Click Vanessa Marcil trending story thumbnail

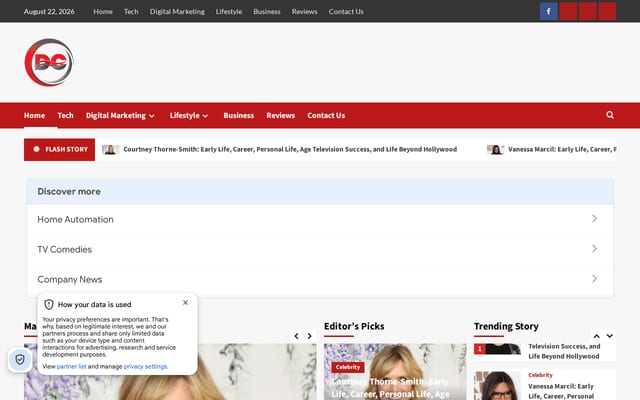coord(498,386)
